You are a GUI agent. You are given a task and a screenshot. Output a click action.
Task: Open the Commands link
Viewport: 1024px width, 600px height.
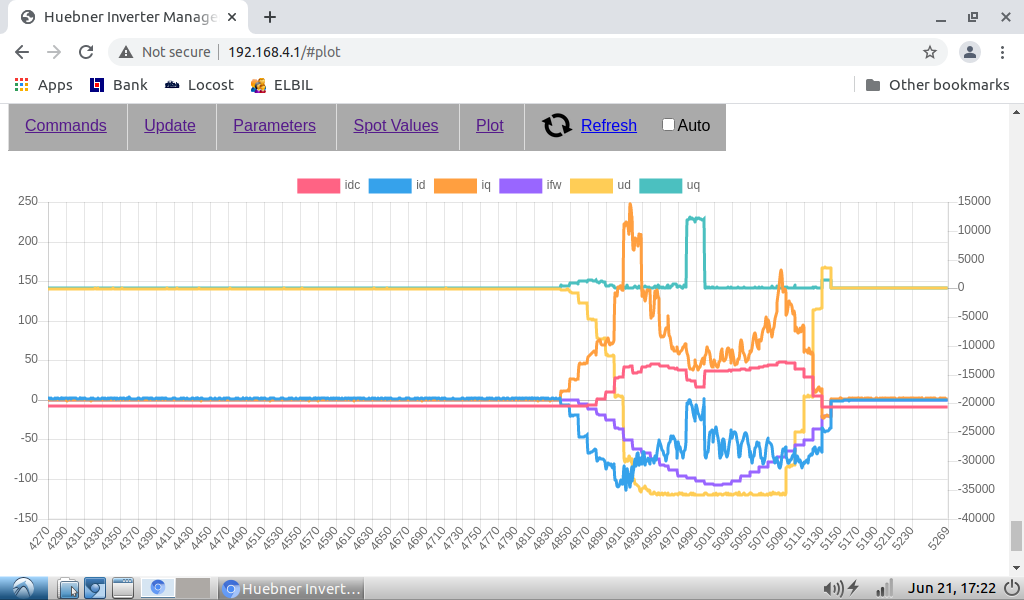pyautogui.click(x=66, y=126)
